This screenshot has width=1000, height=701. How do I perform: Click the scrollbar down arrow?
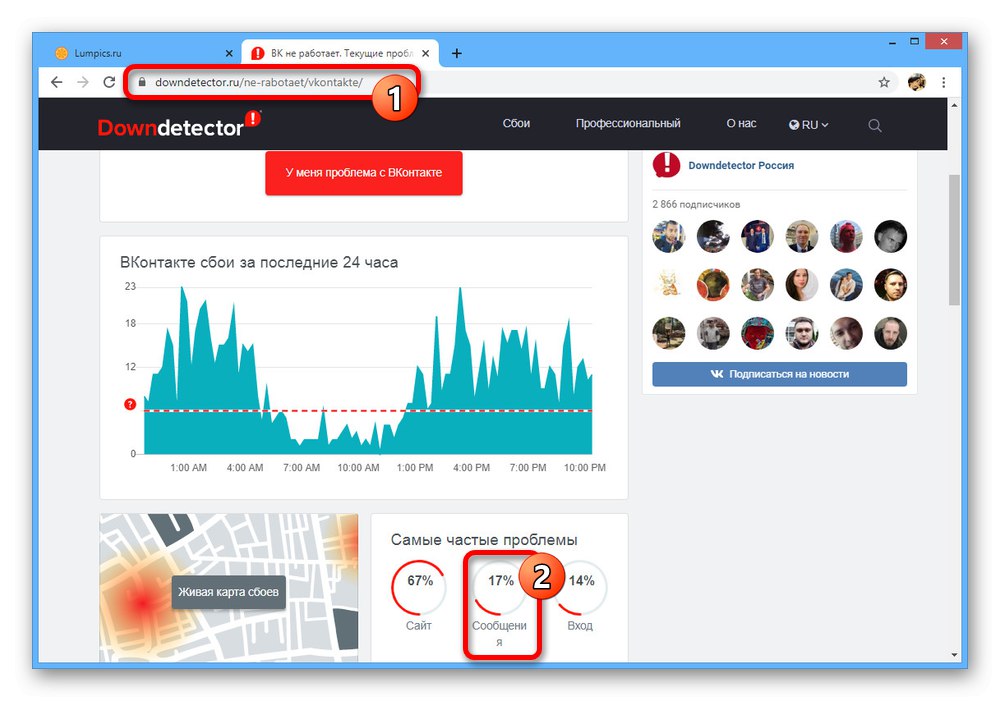(954, 655)
